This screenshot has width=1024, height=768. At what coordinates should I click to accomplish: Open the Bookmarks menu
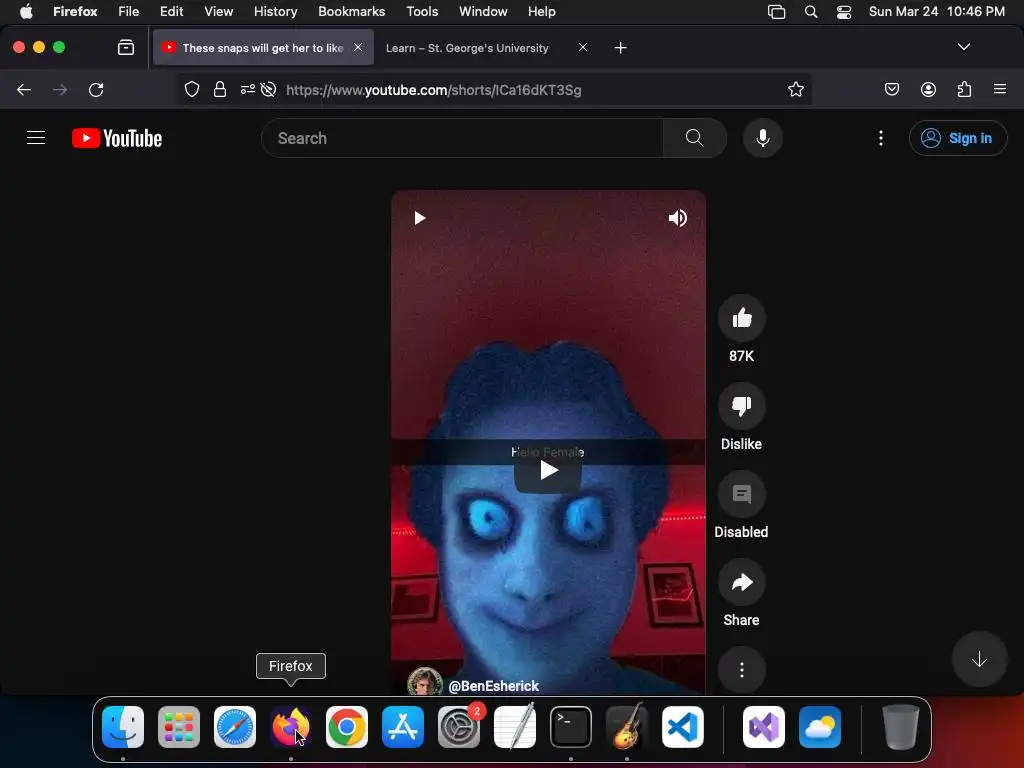(351, 11)
